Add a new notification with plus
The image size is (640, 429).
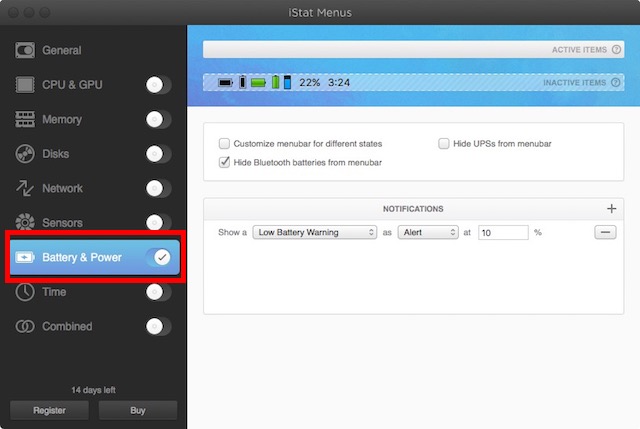click(x=611, y=209)
